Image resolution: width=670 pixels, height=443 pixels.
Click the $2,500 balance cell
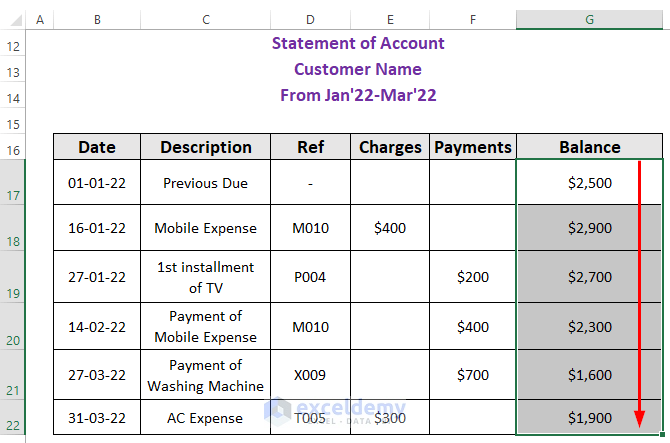[x=589, y=183]
